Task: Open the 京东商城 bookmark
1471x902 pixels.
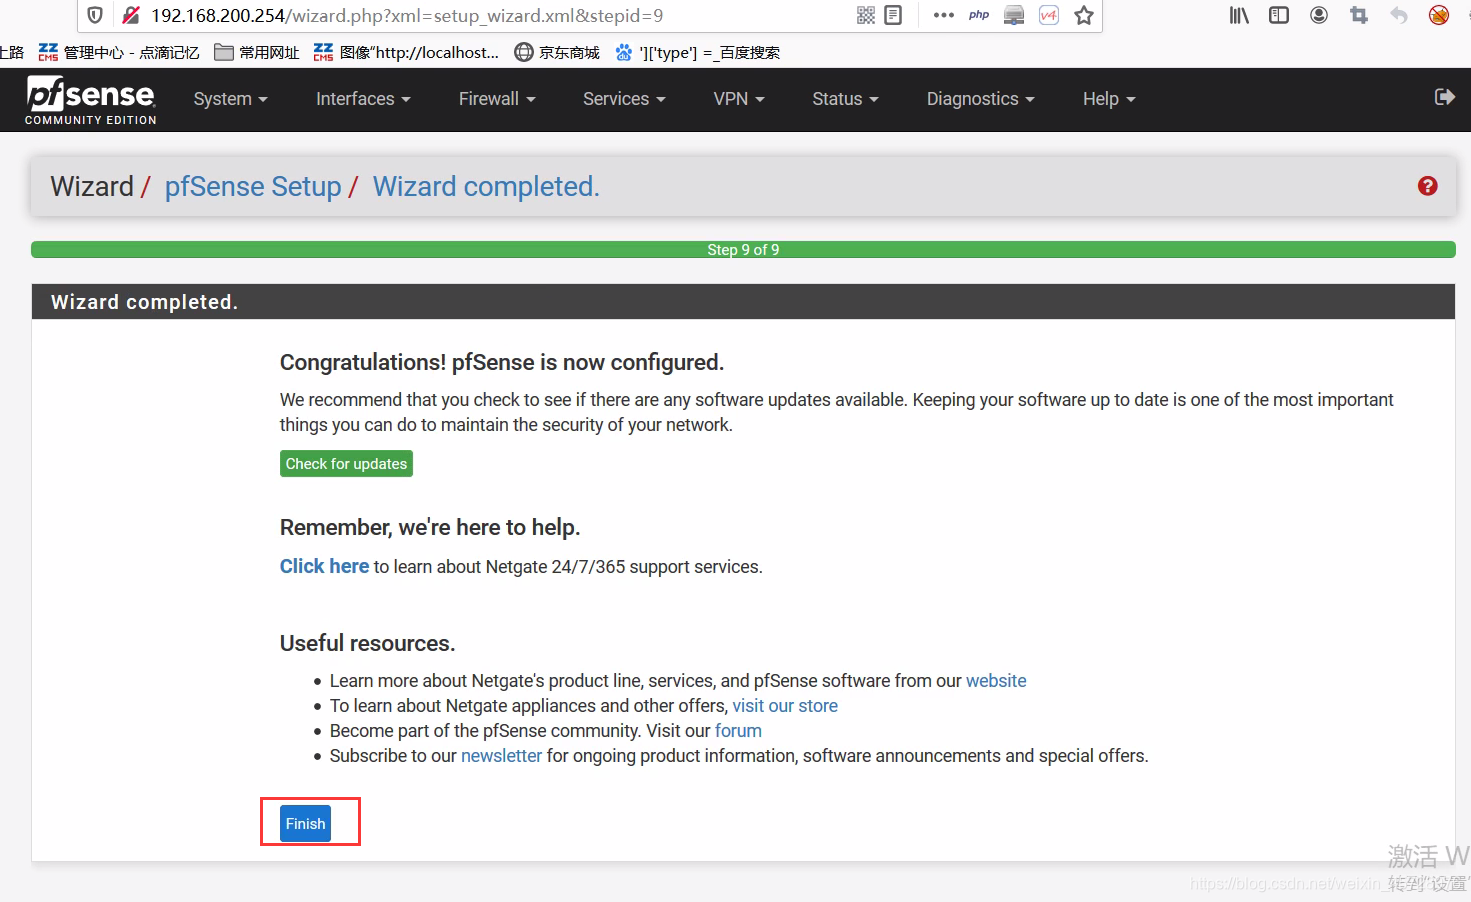Action: [557, 52]
